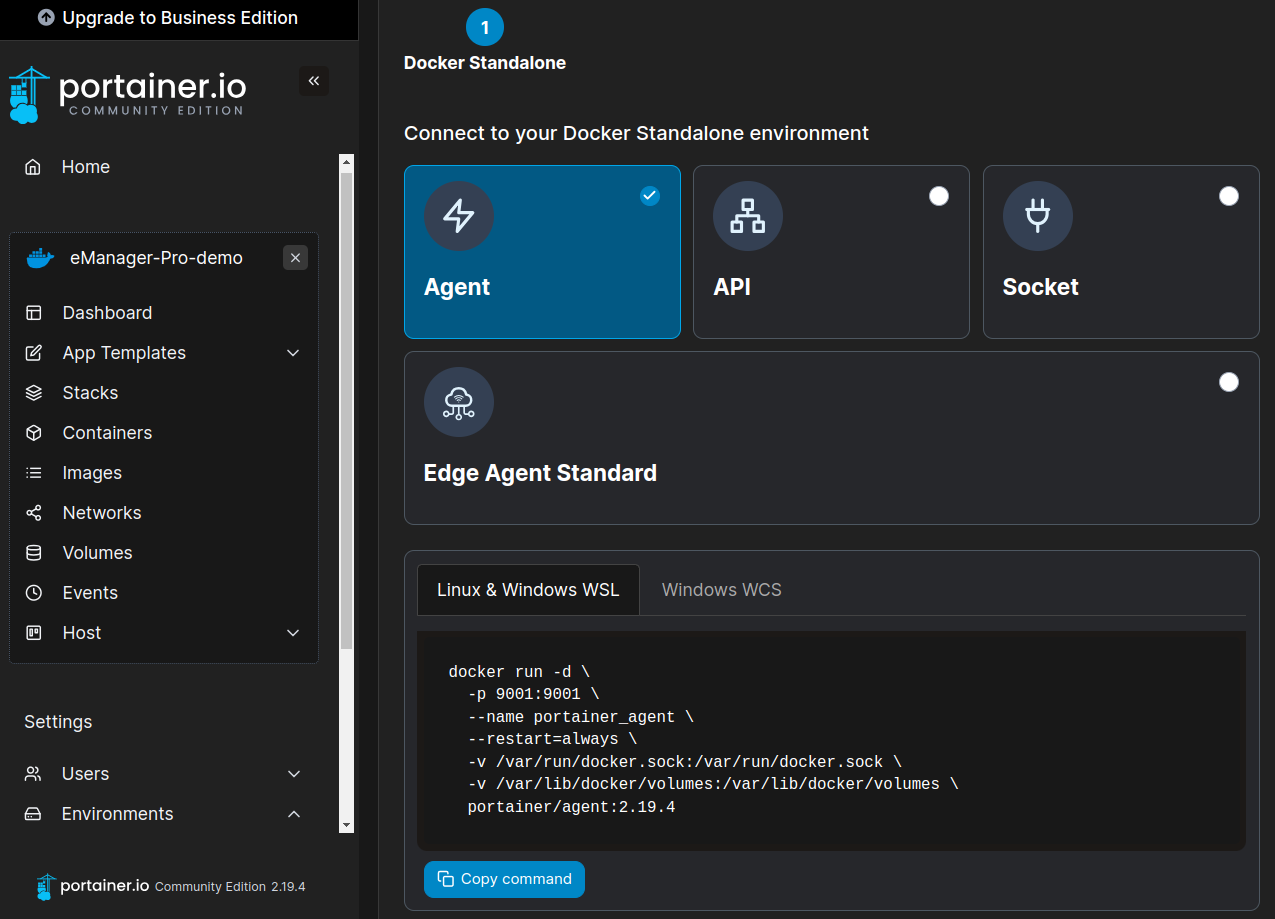Image resolution: width=1275 pixels, height=919 pixels.
Task: Collapse sidebar with double-chevron icon
Action: click(x=314, y=81)
